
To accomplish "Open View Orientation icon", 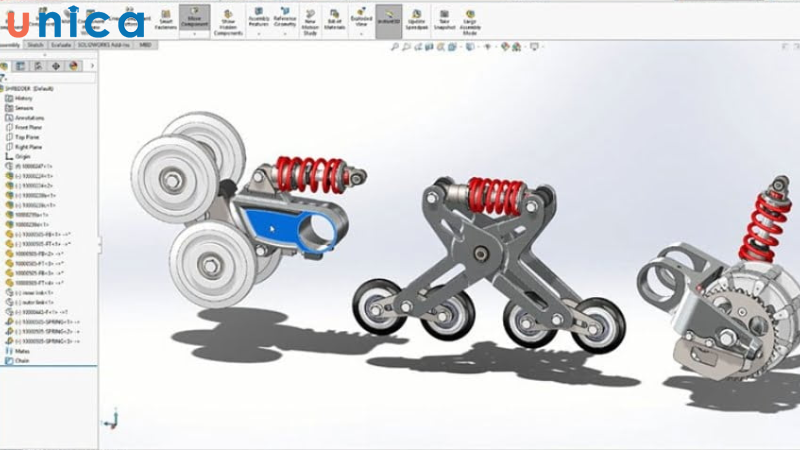I will tap(452, 47).
